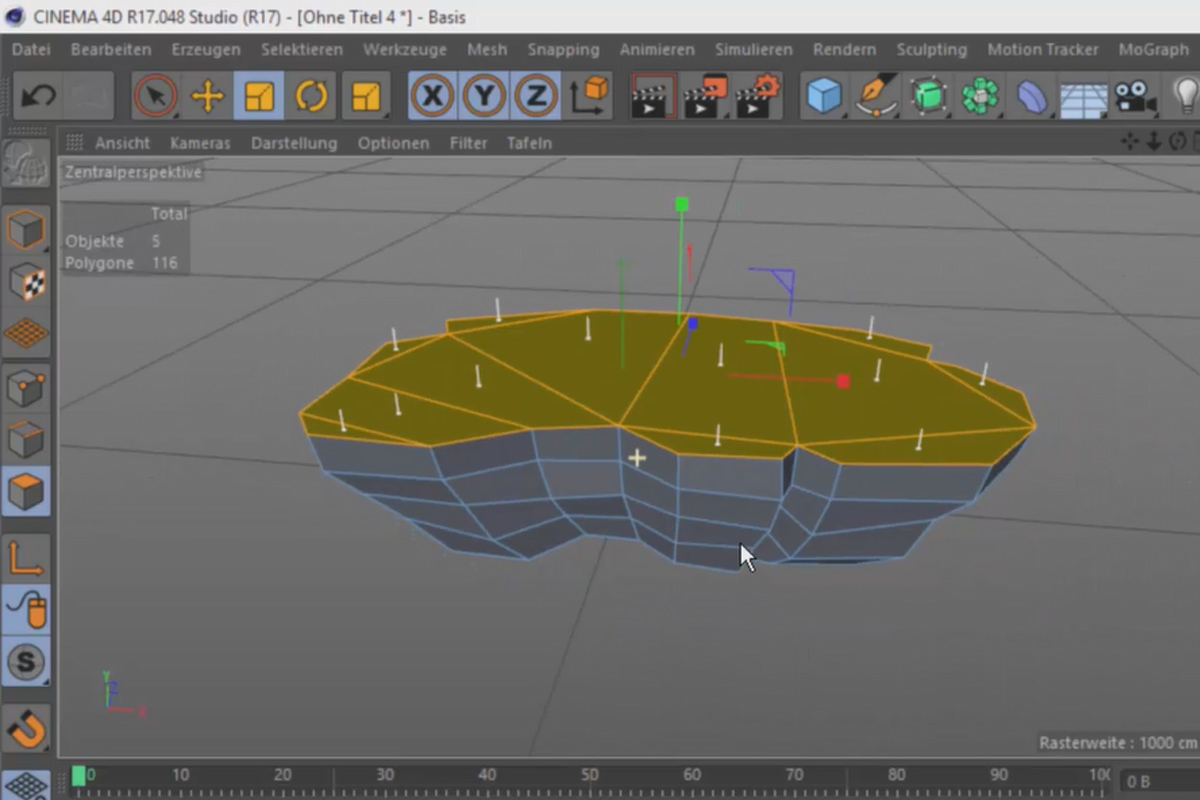The image size is (1200, 800).
Task: Switch to Edges mode
Action: click(x=27, y=440)
